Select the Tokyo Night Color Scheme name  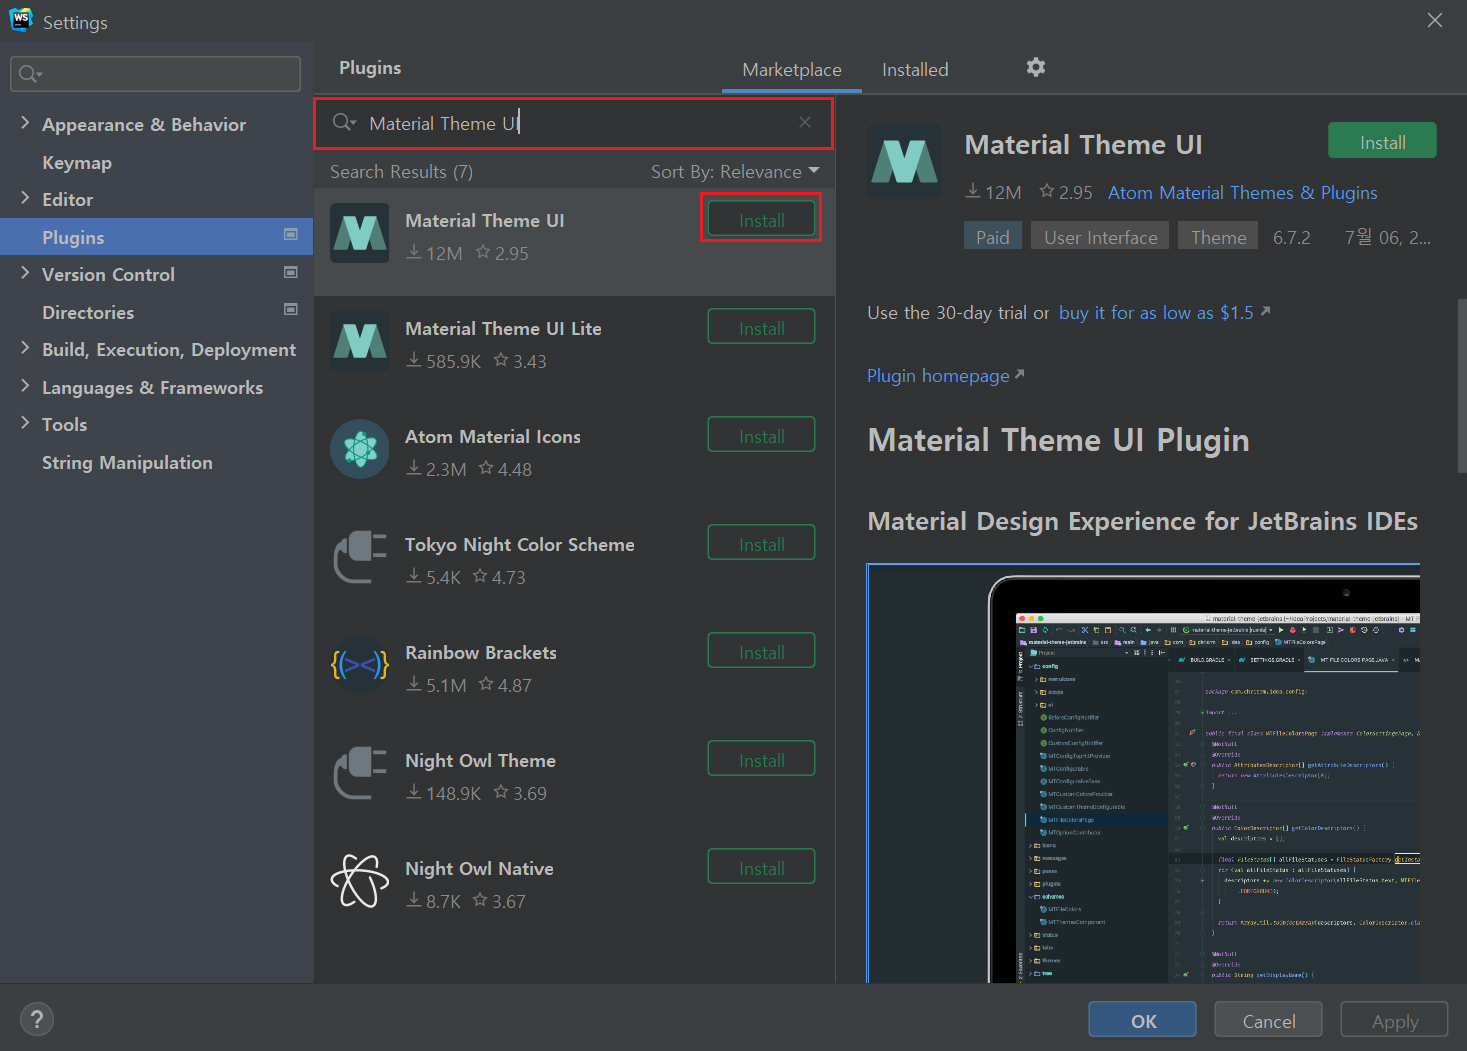tap(519, 544)
